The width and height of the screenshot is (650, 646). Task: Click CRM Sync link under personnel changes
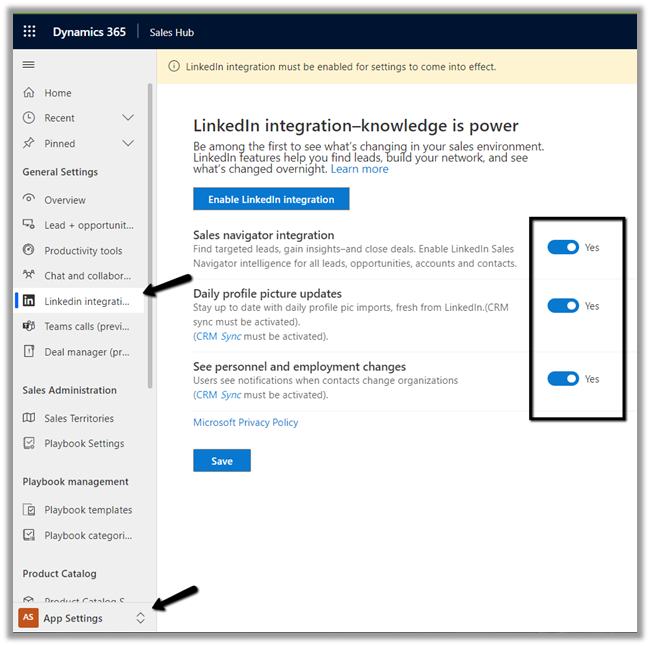[x=218, y=395]
